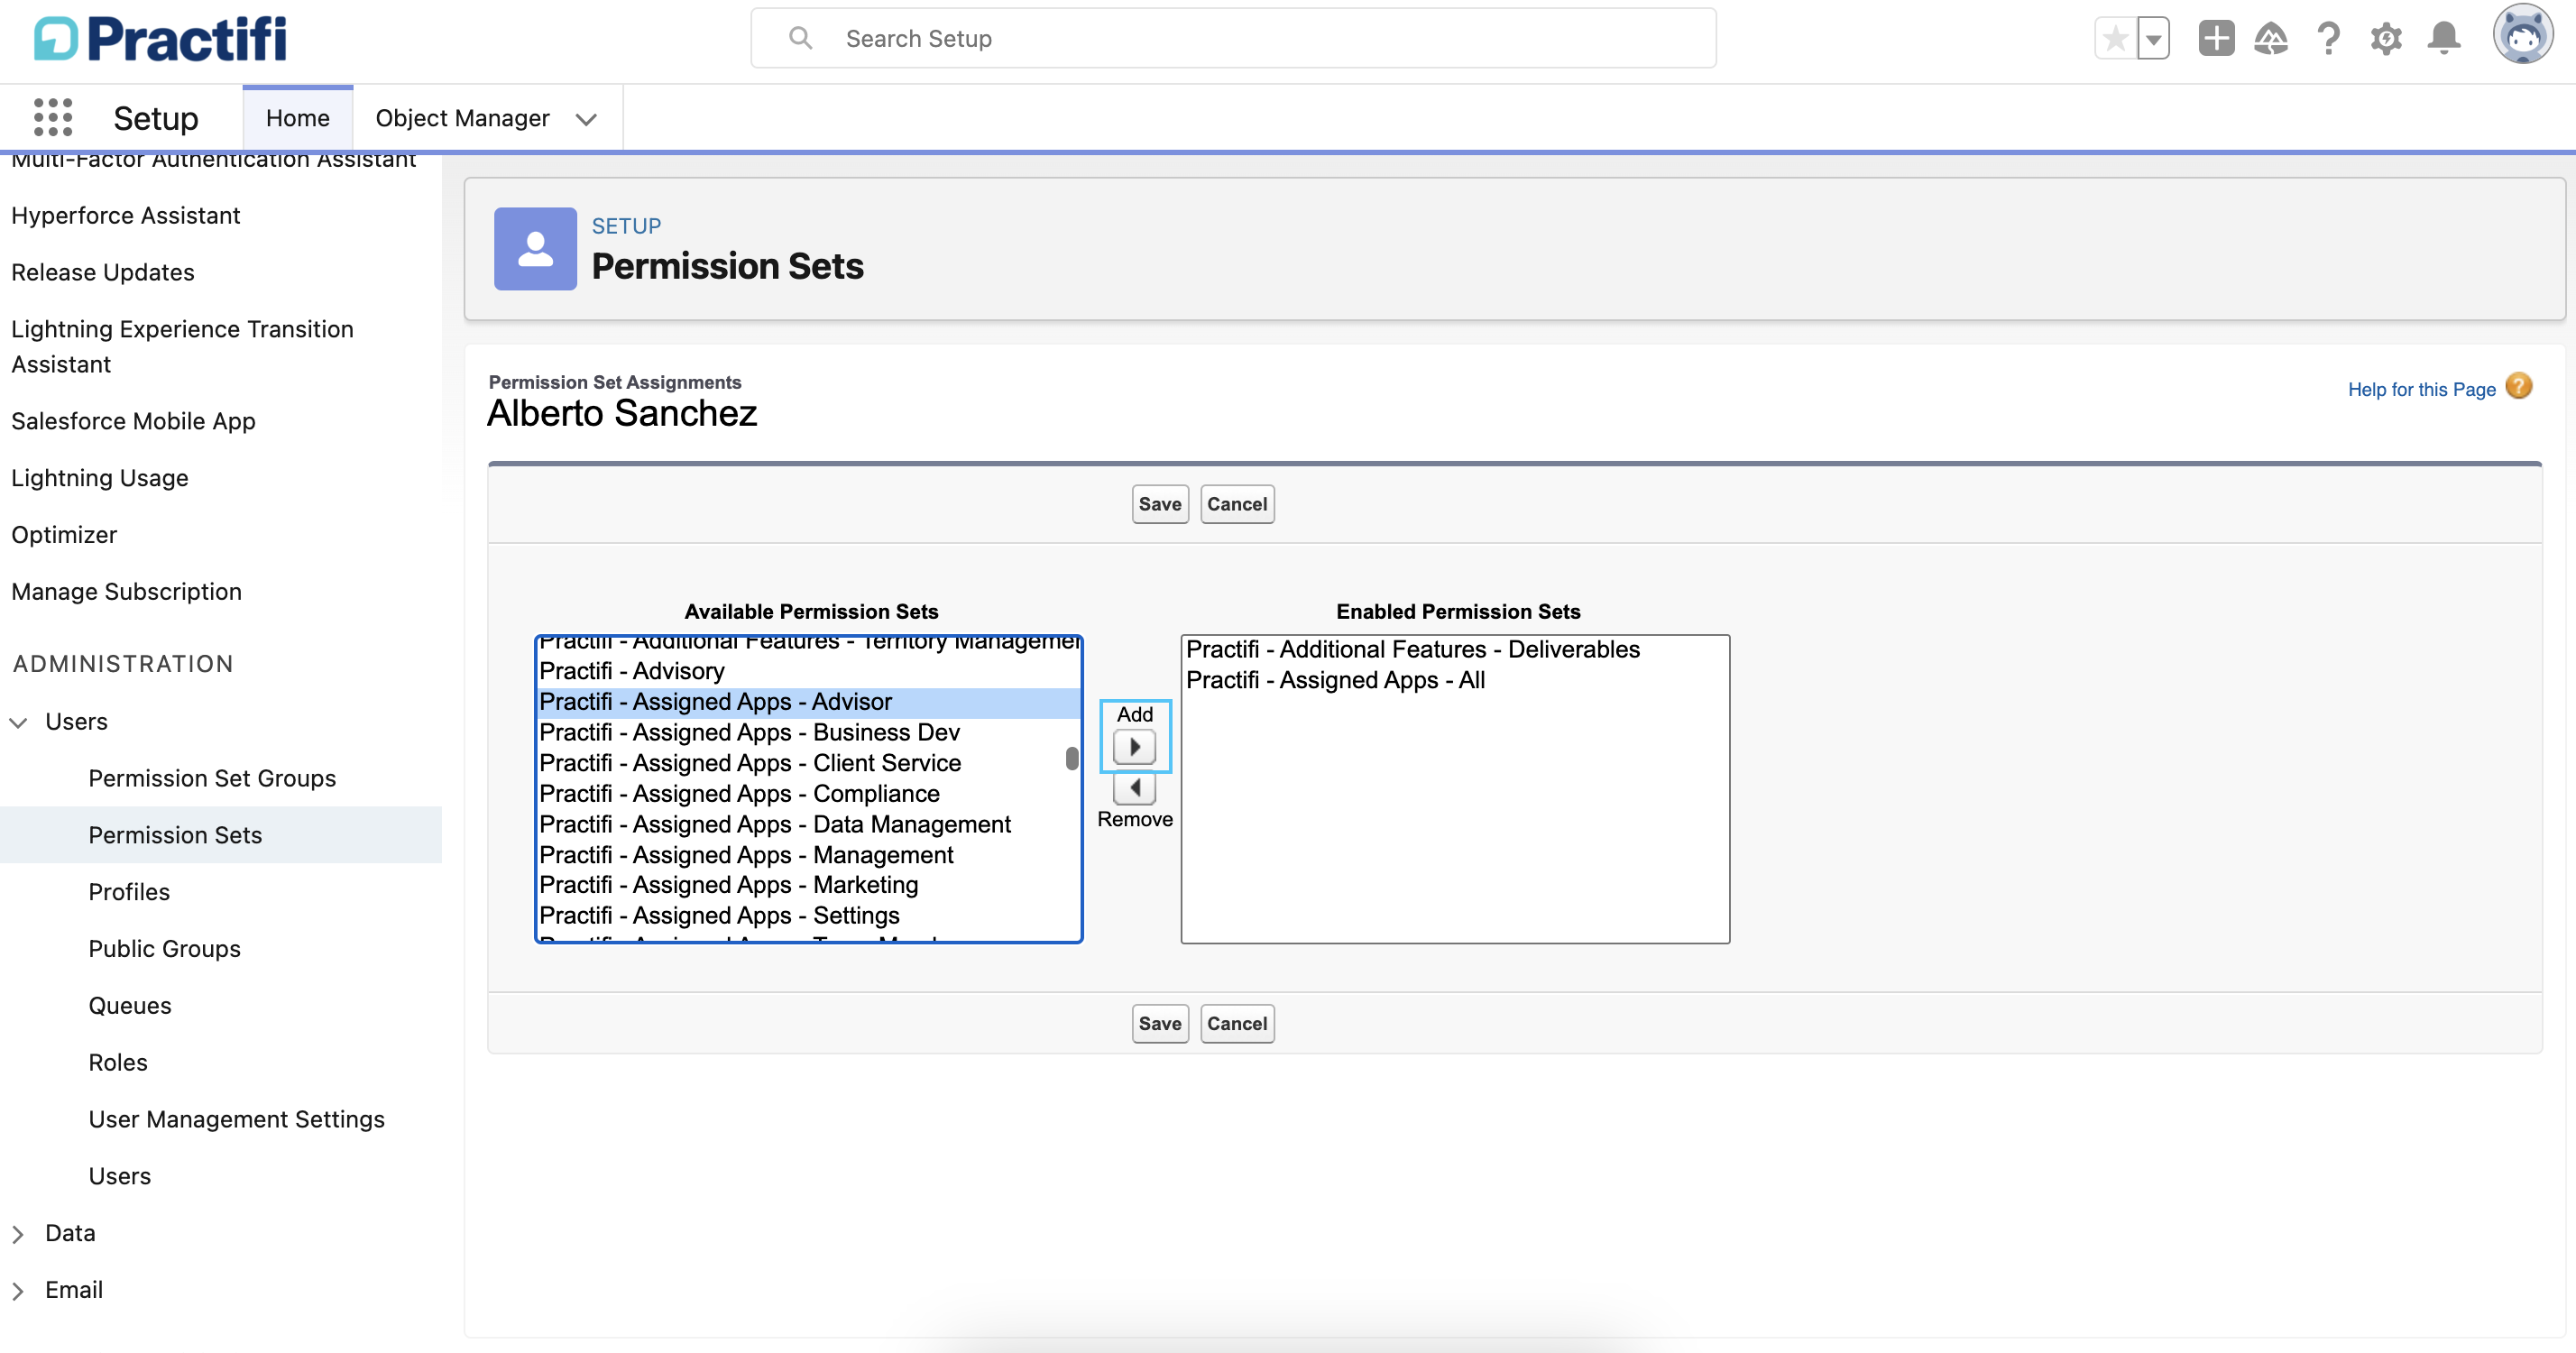This screenshot has width=2576, height=1353.
Task: Open the setup gear icon
Action: [2386, 39]
